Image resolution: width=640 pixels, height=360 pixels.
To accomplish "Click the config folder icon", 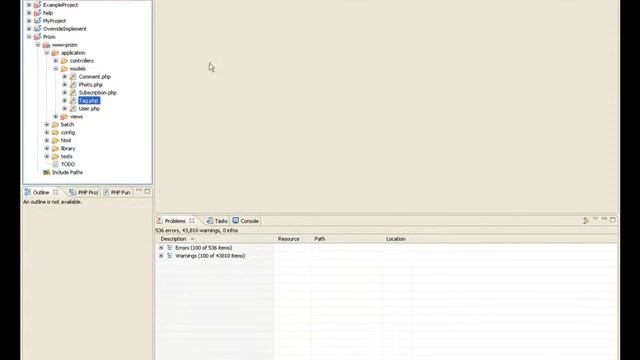I will (x=55, y=132).
